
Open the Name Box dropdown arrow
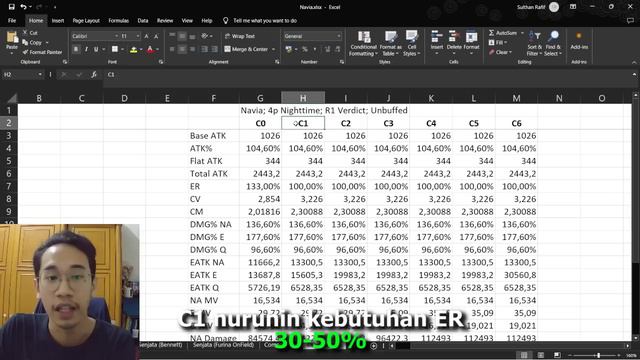point(40,75)
